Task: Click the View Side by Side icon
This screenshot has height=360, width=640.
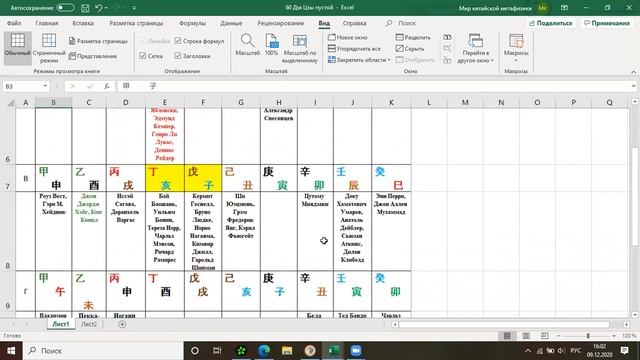Action: (447, 37)
